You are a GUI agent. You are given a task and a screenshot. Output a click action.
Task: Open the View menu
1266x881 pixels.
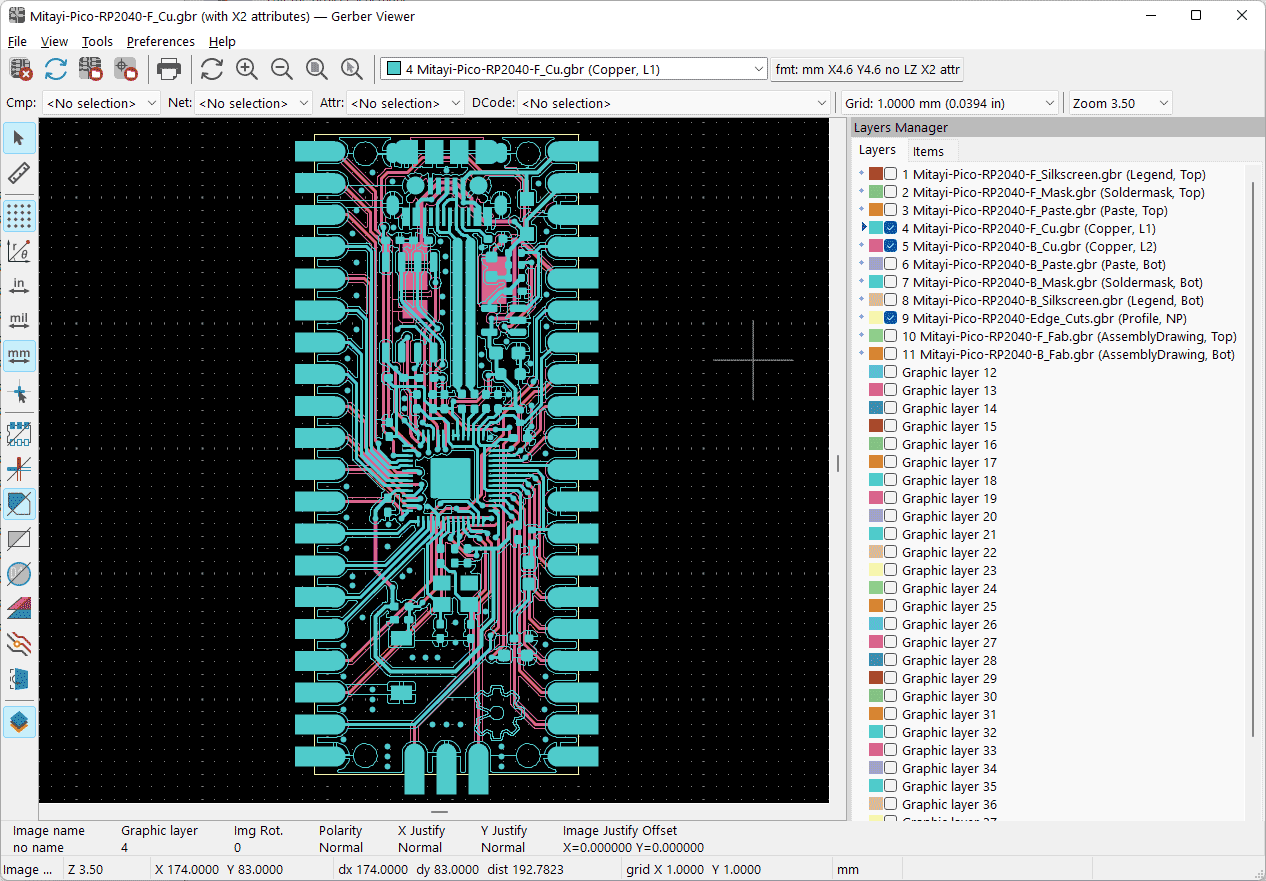click(54, 41)
